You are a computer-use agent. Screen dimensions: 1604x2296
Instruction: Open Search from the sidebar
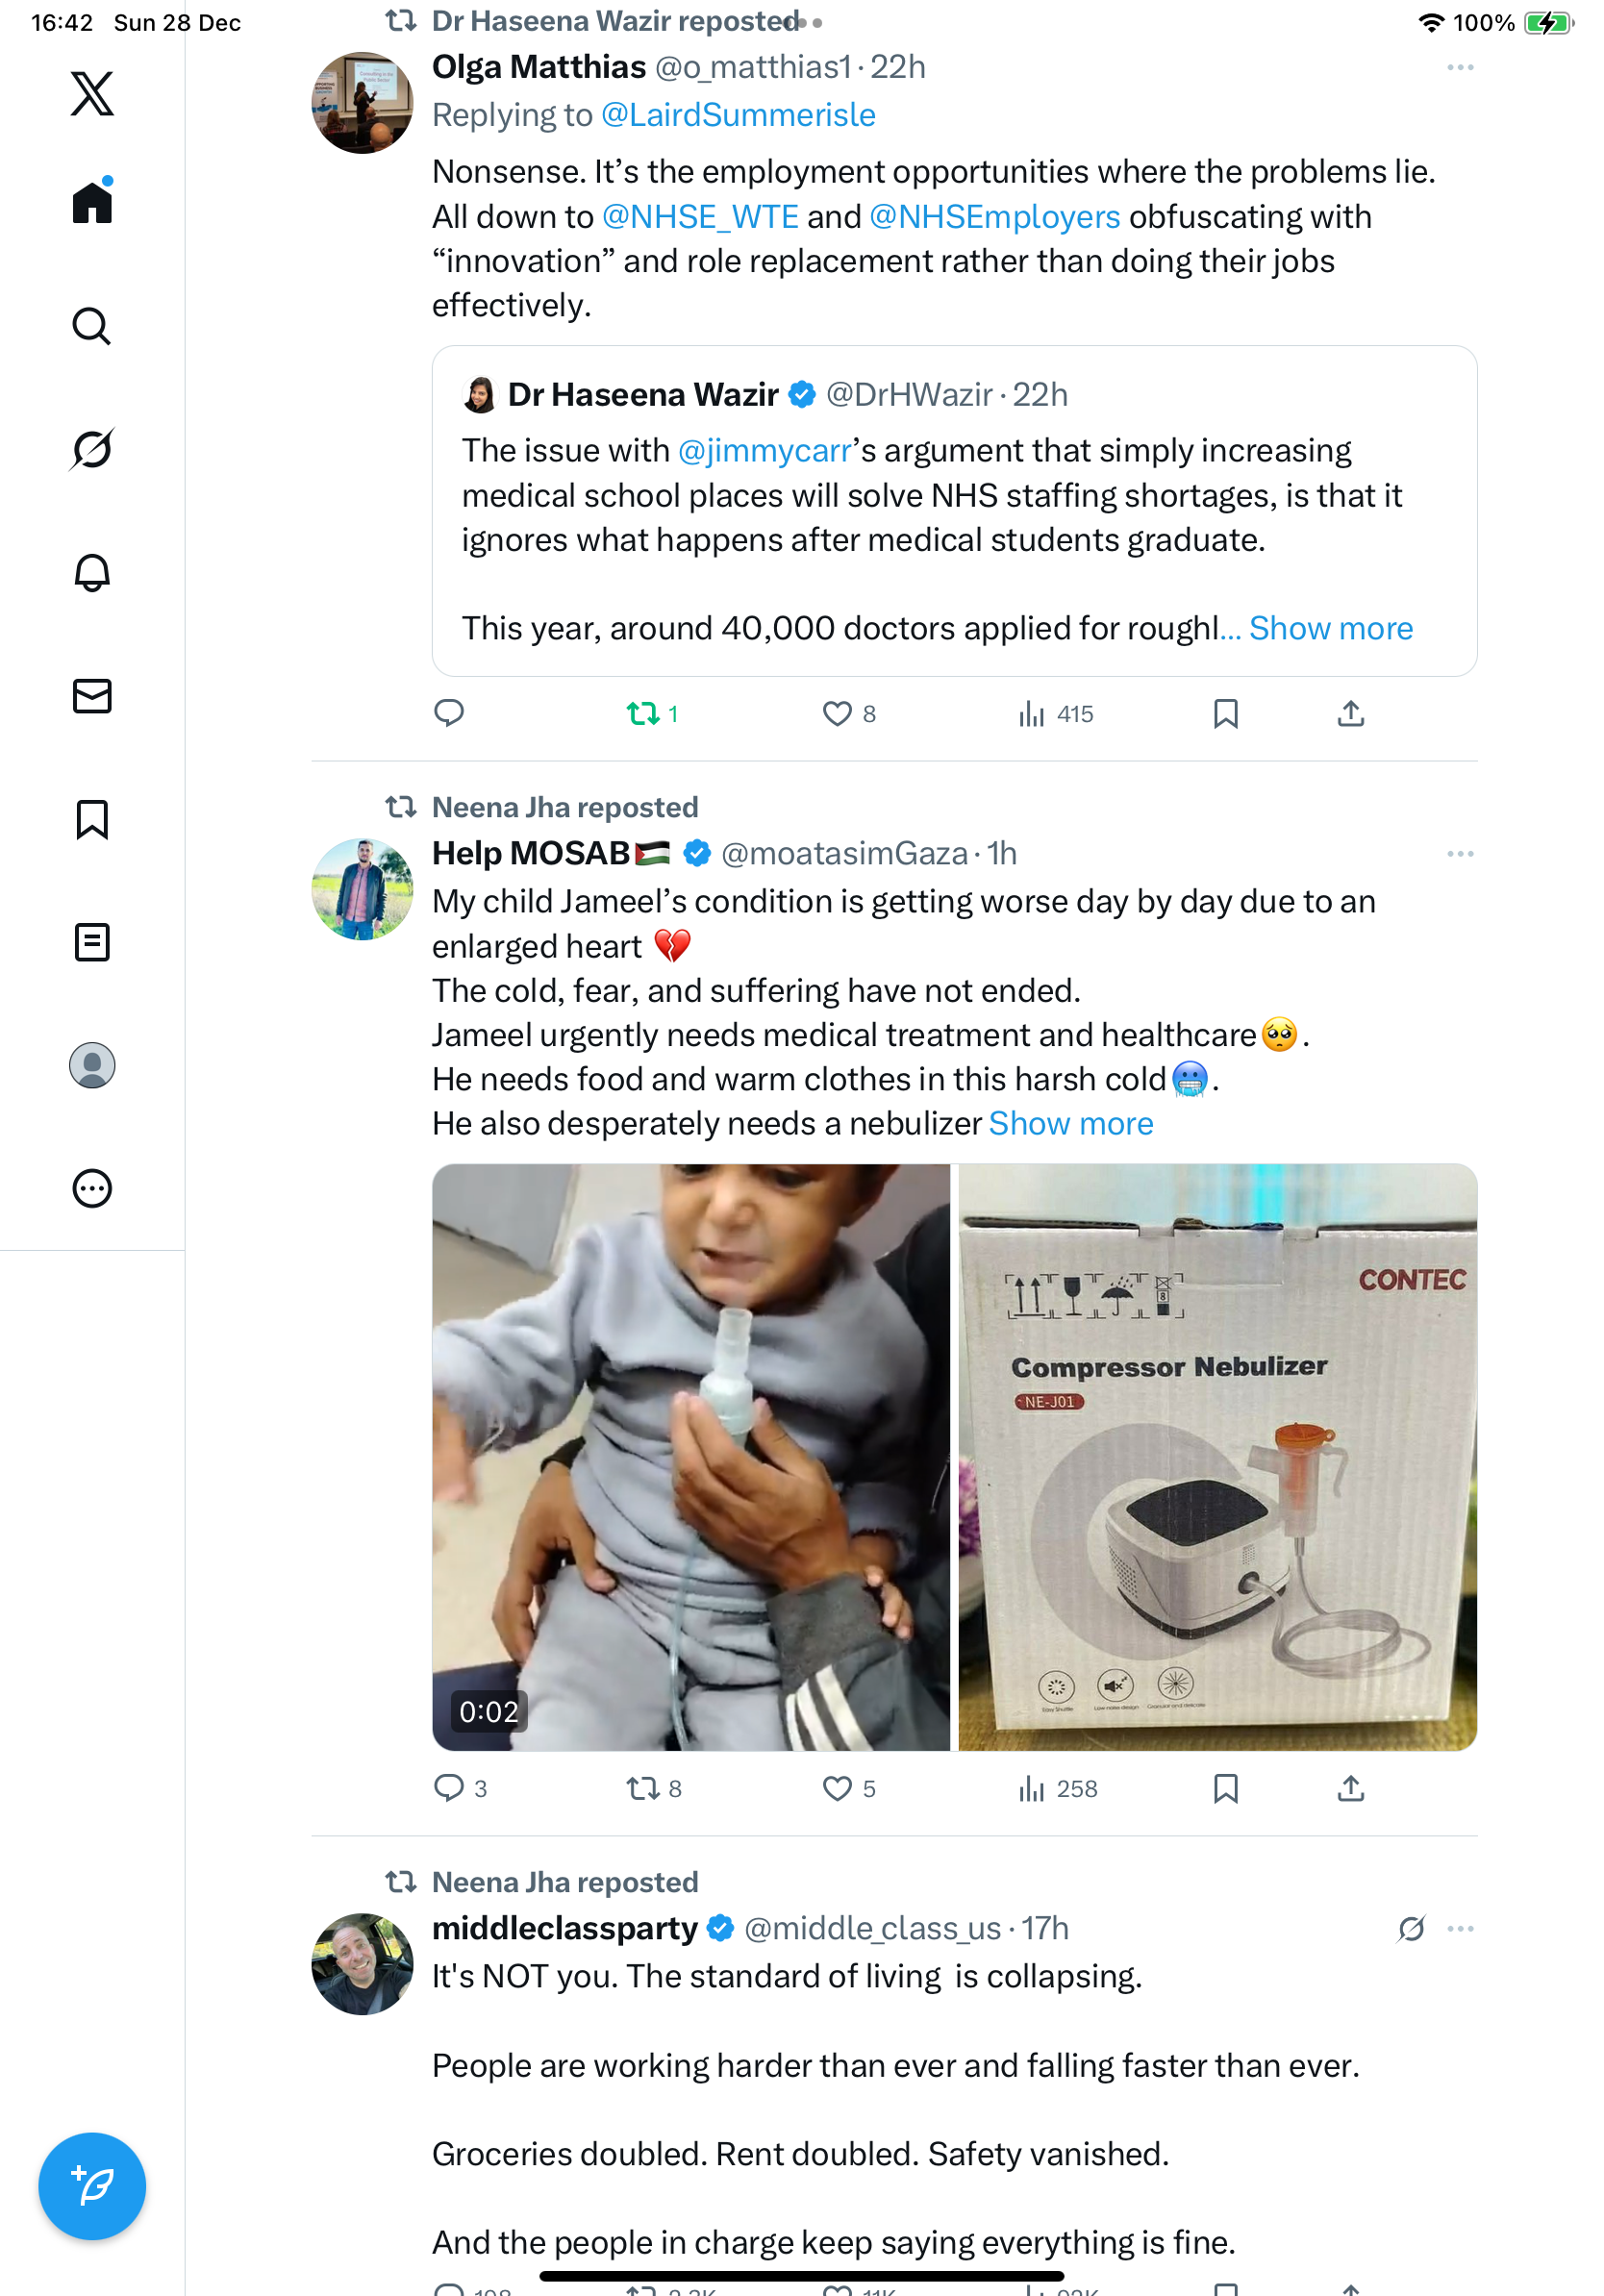click(92, 326)
